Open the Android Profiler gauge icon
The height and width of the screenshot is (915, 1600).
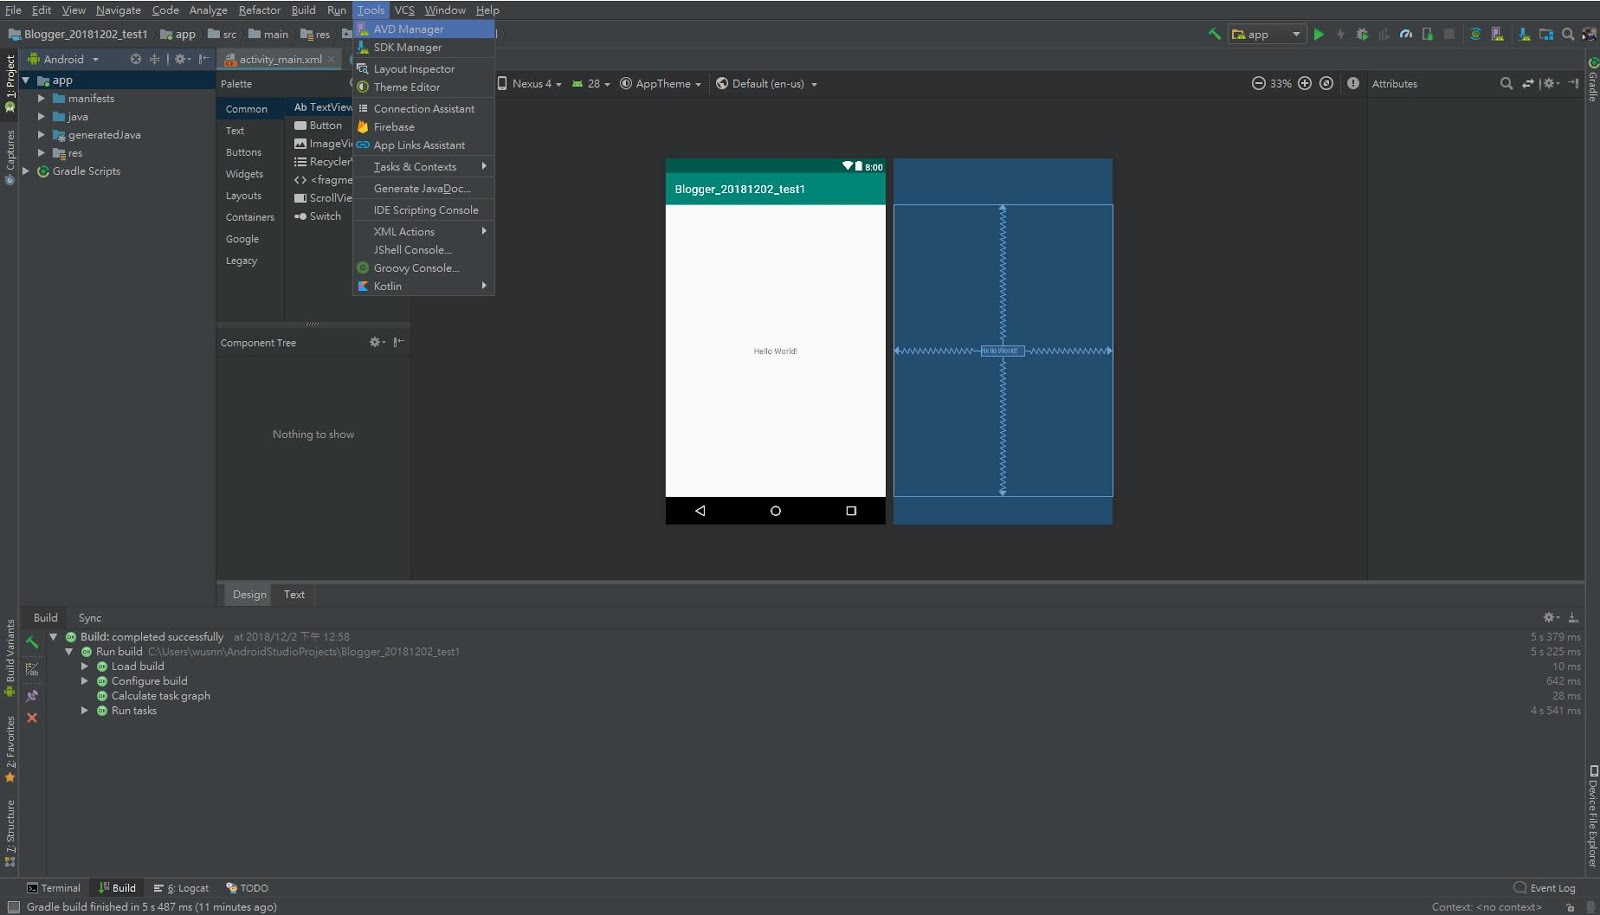(1406, 34)
